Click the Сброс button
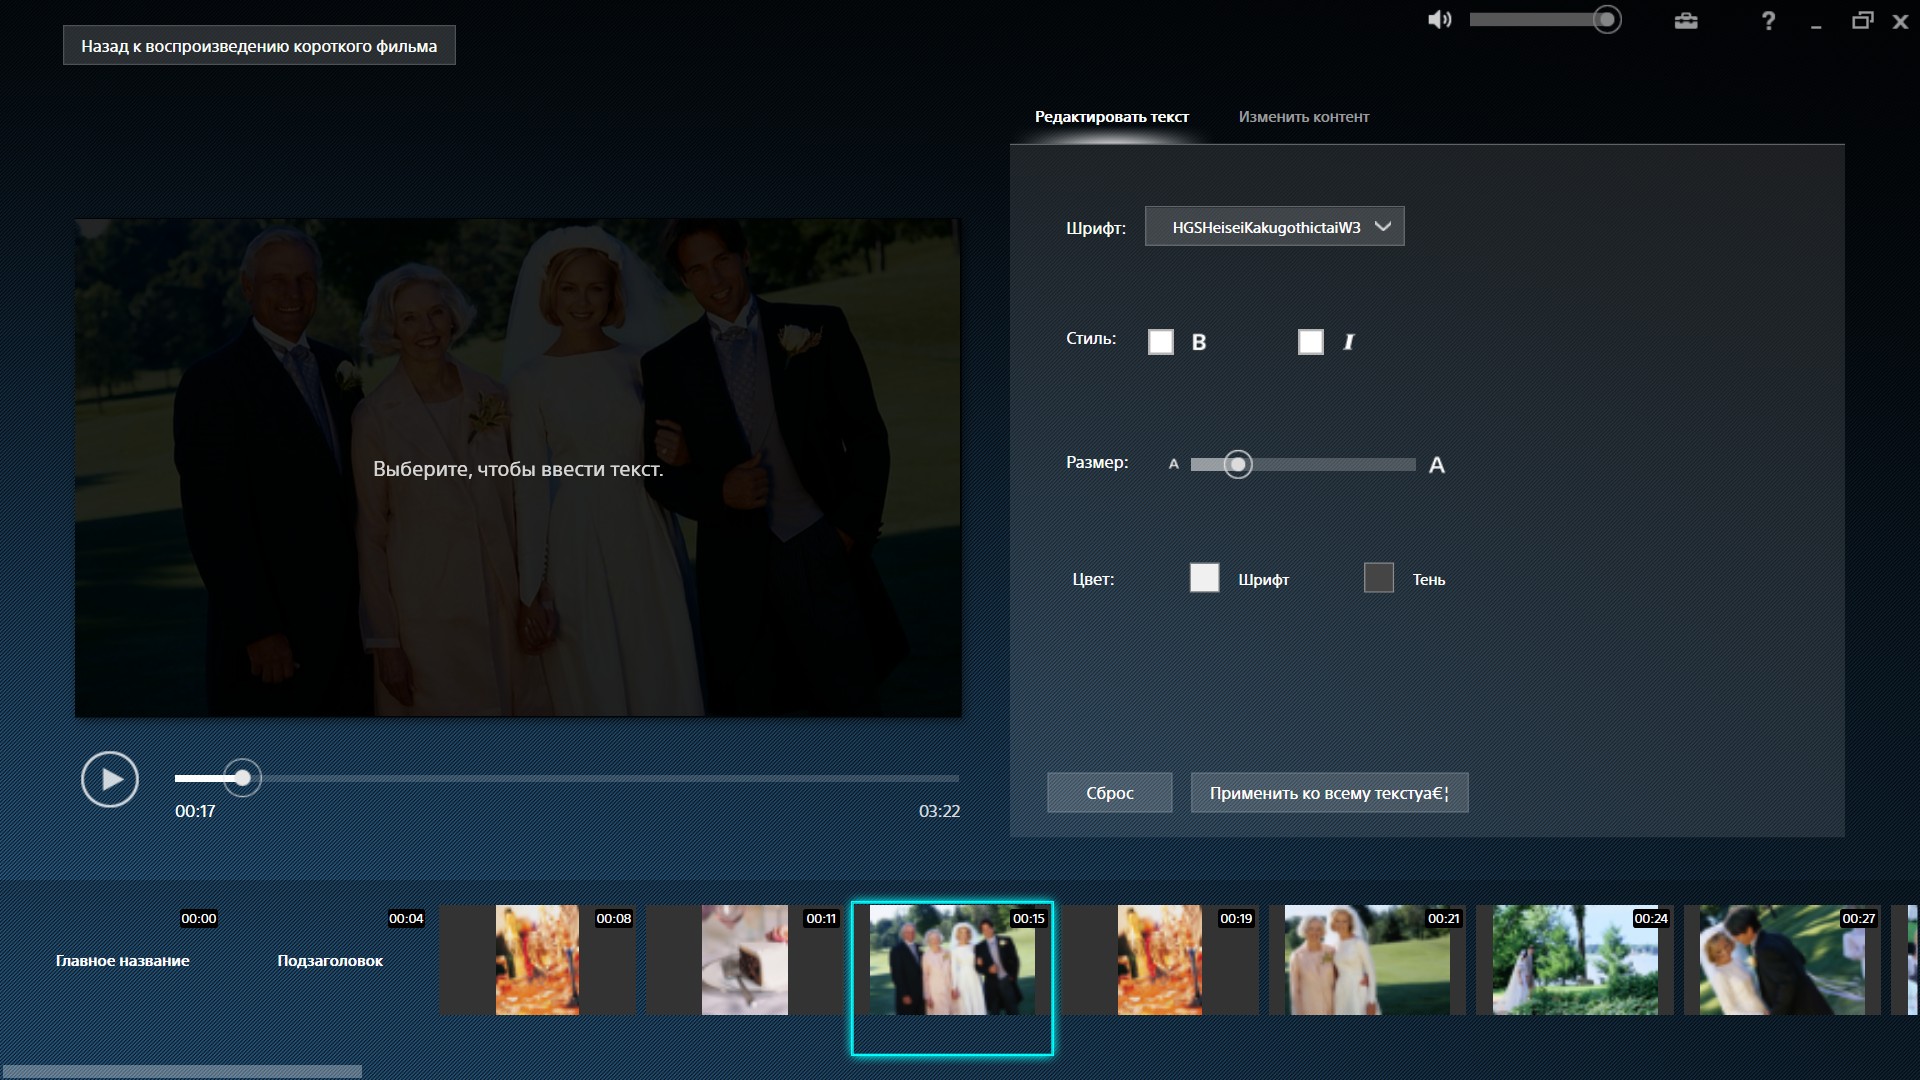This screenshot has height=1080, width=1920. click(1109, 793)
